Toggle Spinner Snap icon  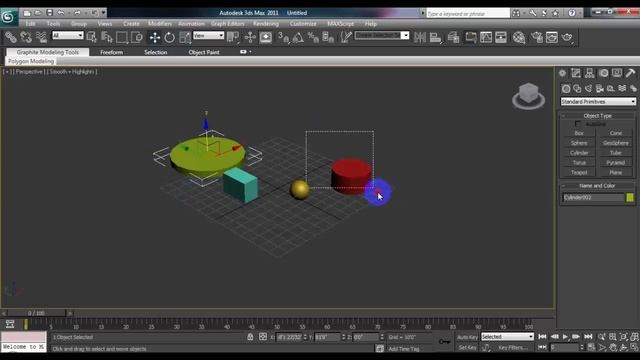click(328, 38)
